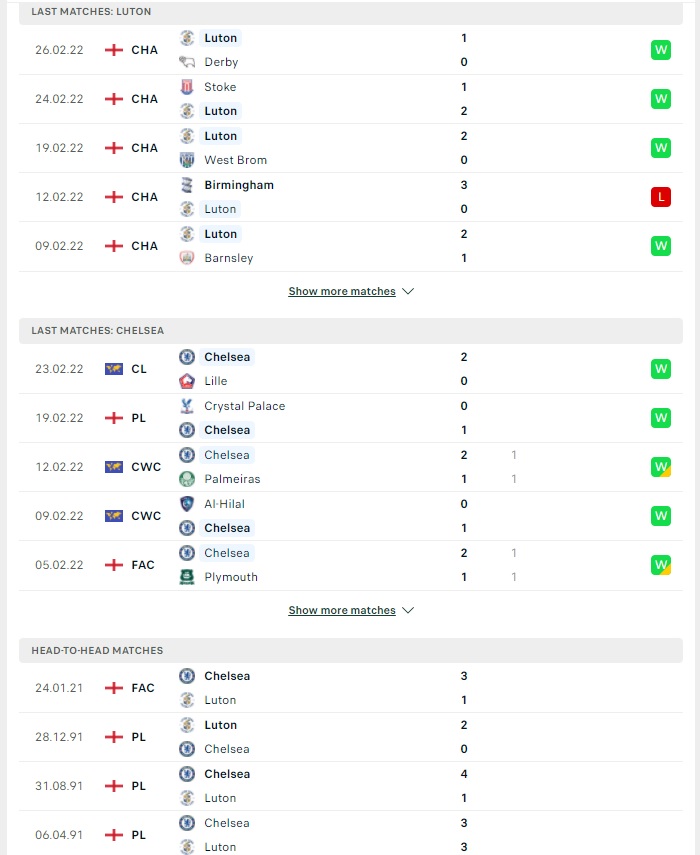
Task: Click the Stoke club crest
Action: 187,87
